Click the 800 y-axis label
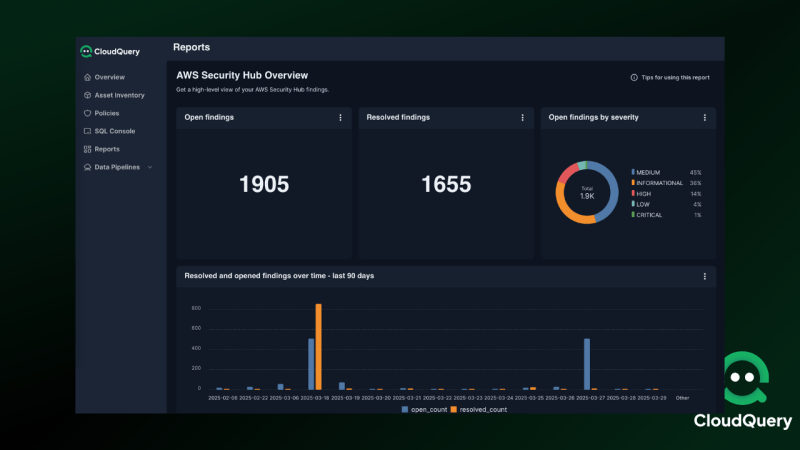The height and width of the screenshot is (450, 800). coord(196,308)
